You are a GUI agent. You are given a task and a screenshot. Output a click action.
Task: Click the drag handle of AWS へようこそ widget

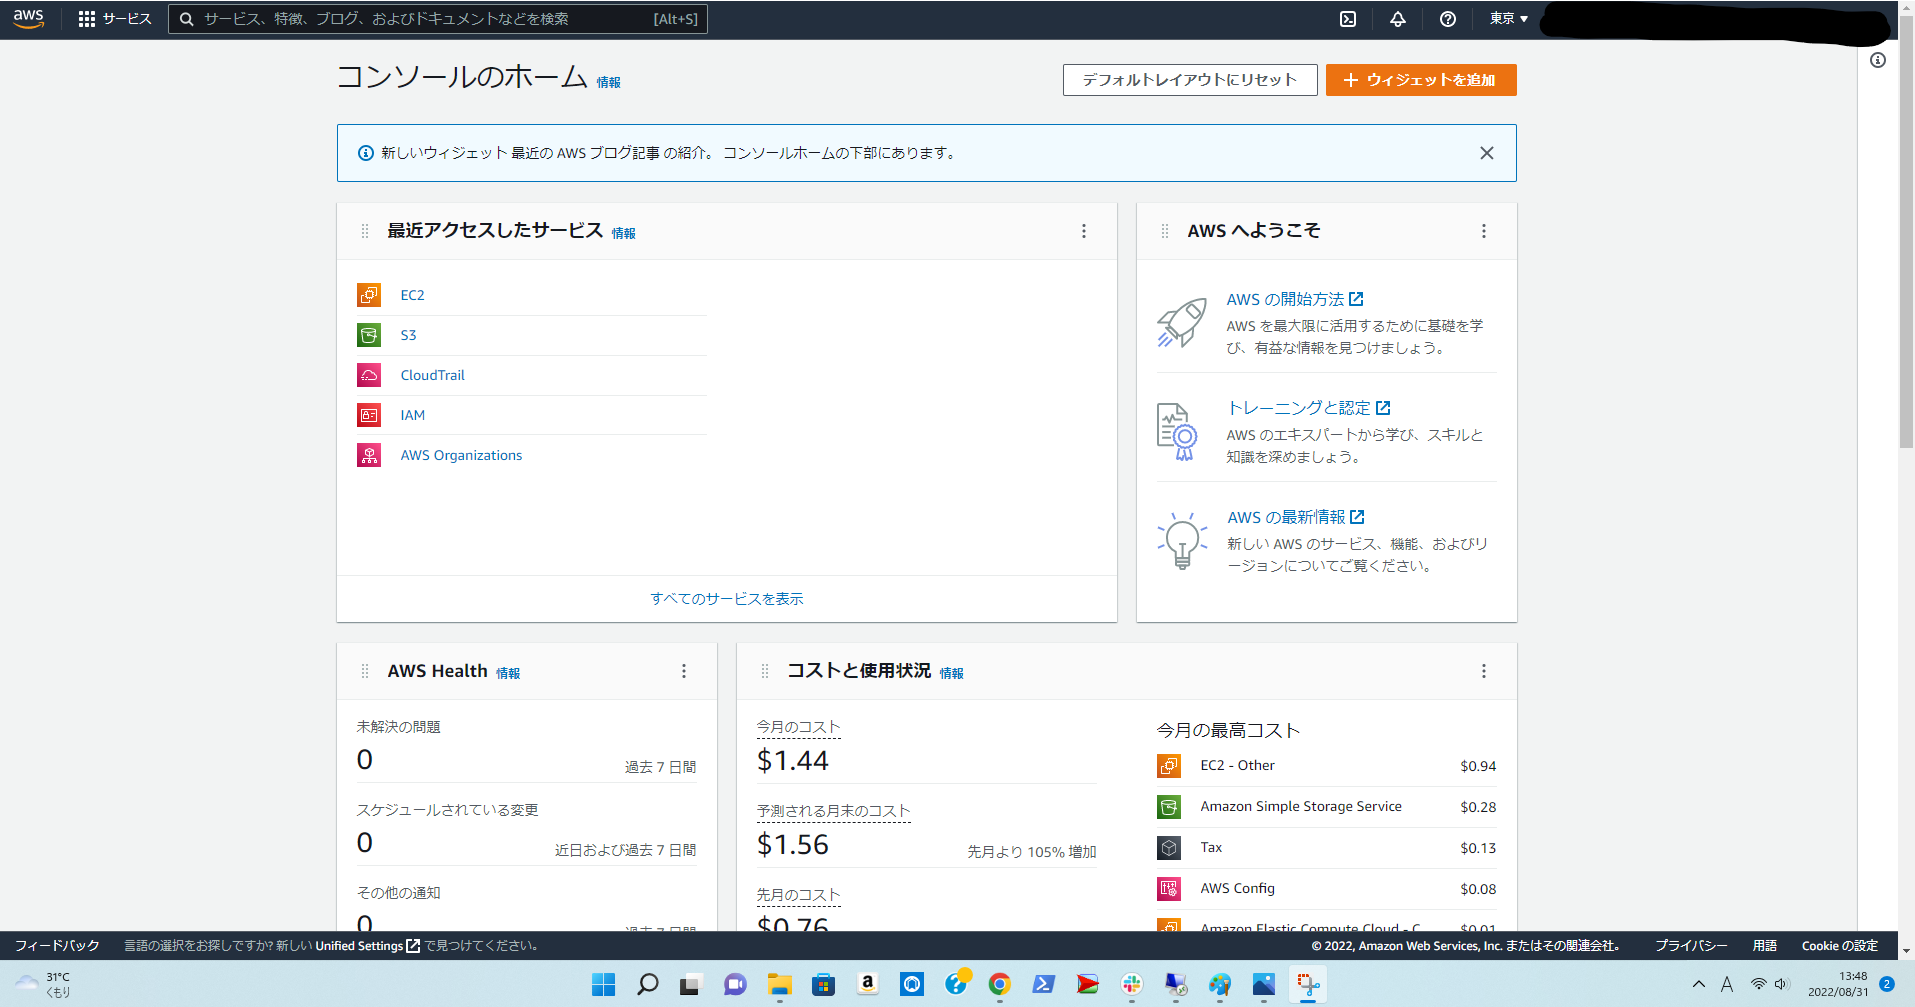(1165, 231)
